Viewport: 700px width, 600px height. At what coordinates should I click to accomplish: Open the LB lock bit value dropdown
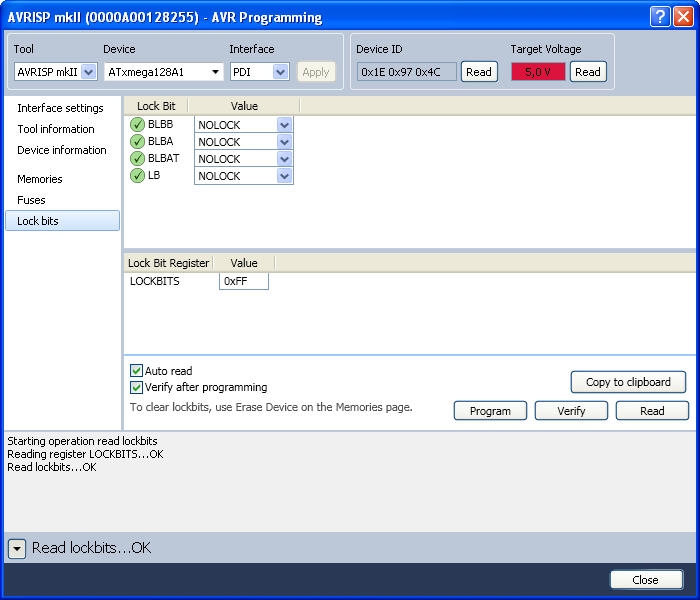coord(244,176)
